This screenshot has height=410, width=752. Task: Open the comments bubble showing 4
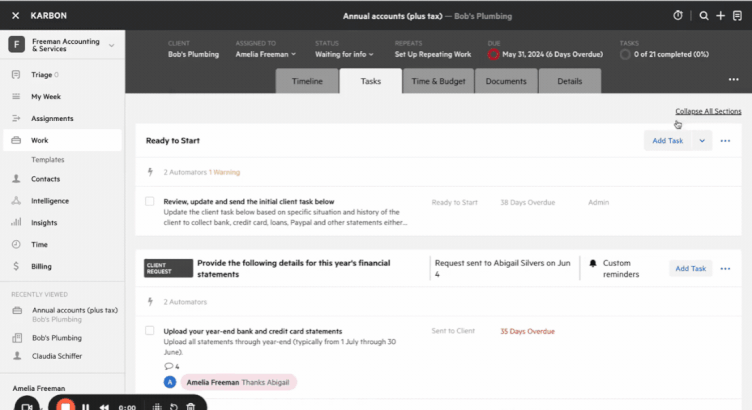click(171, 366)
